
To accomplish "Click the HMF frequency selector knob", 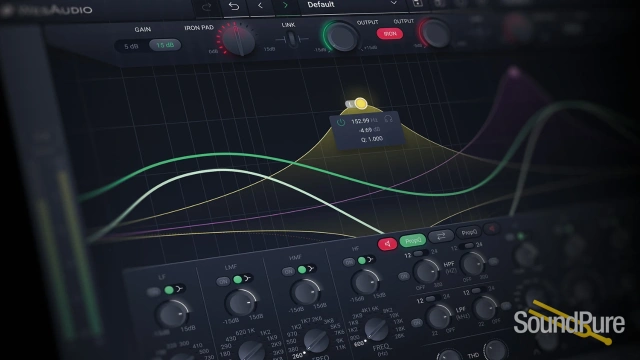I will [x=315, y=341].
